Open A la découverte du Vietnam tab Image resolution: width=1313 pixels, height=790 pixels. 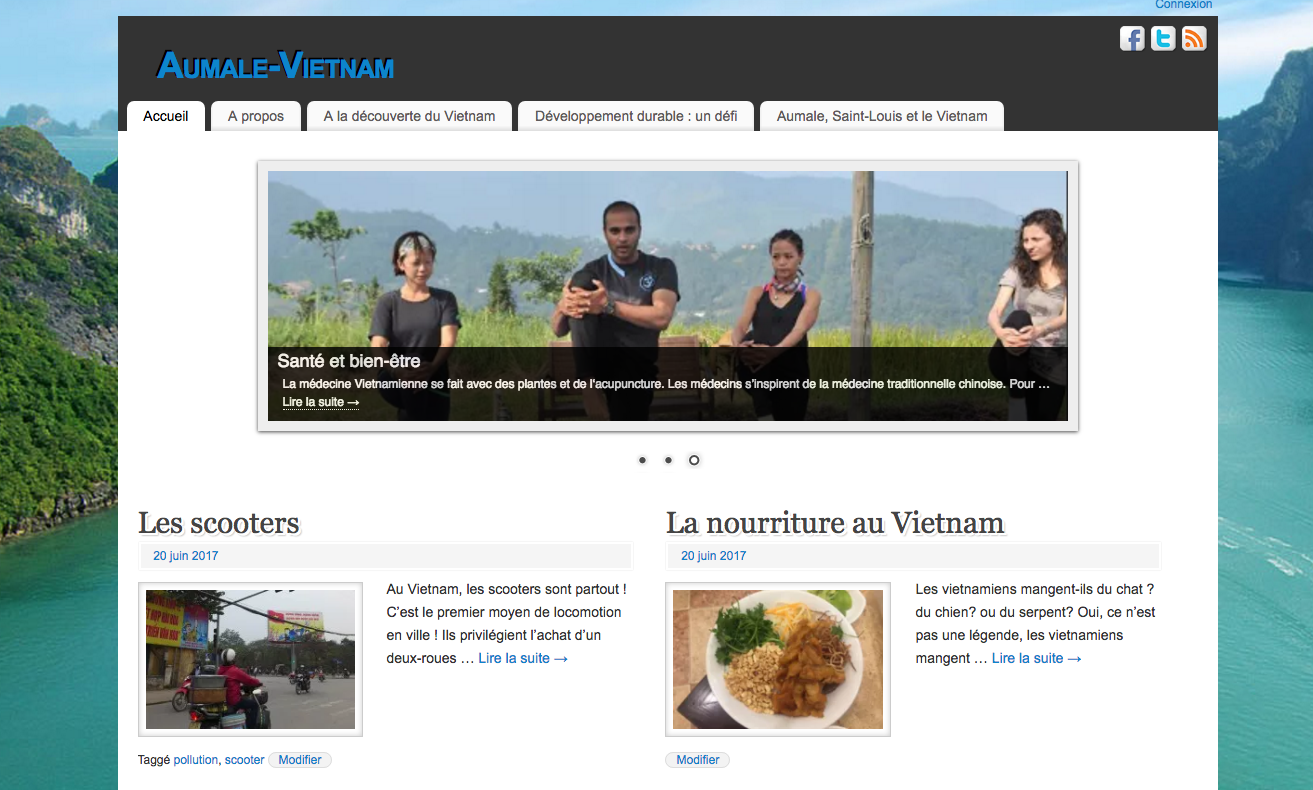409,116
